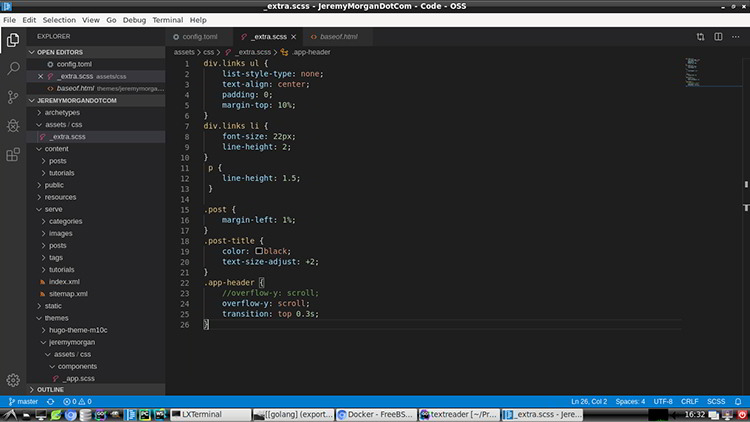Open the Extensions view icon

coord(13,155)
